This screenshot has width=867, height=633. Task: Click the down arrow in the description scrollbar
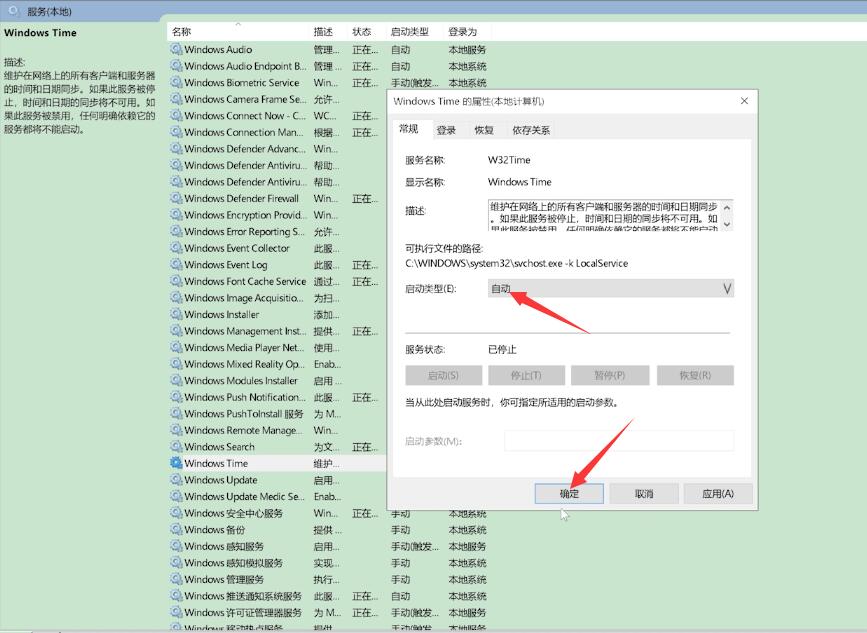coord(727,224)
